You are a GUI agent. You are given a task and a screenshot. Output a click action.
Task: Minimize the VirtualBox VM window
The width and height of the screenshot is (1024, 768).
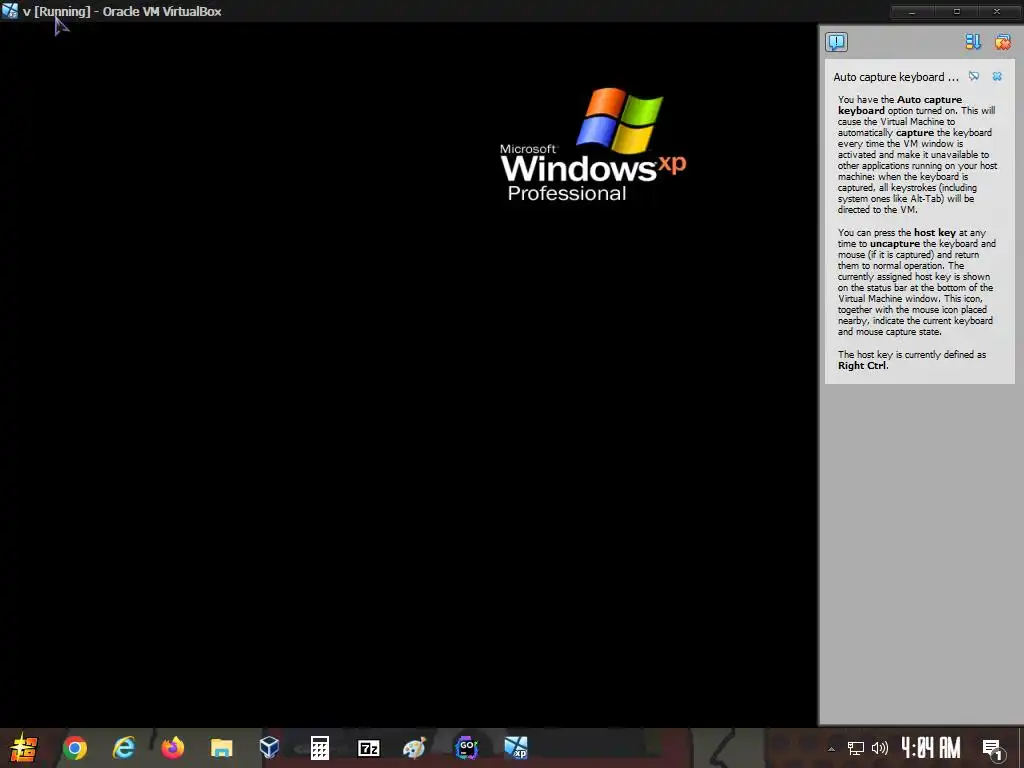point(912,12)
